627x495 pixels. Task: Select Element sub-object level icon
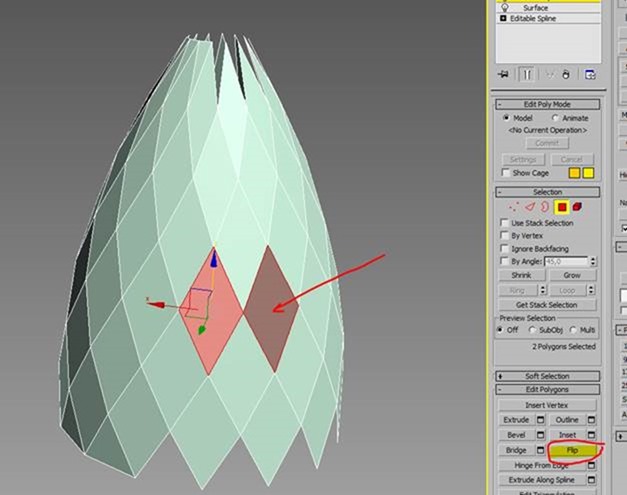pyautogui.click(x=577, y=206)
